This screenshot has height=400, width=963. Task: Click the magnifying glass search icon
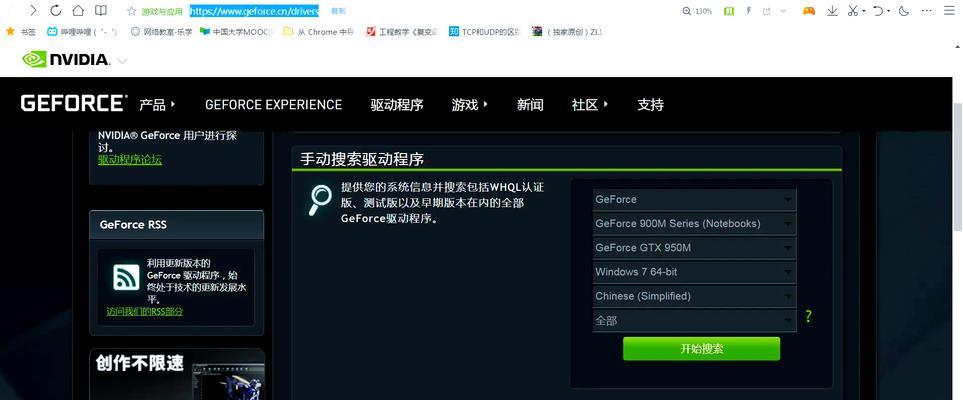(319, 200)
